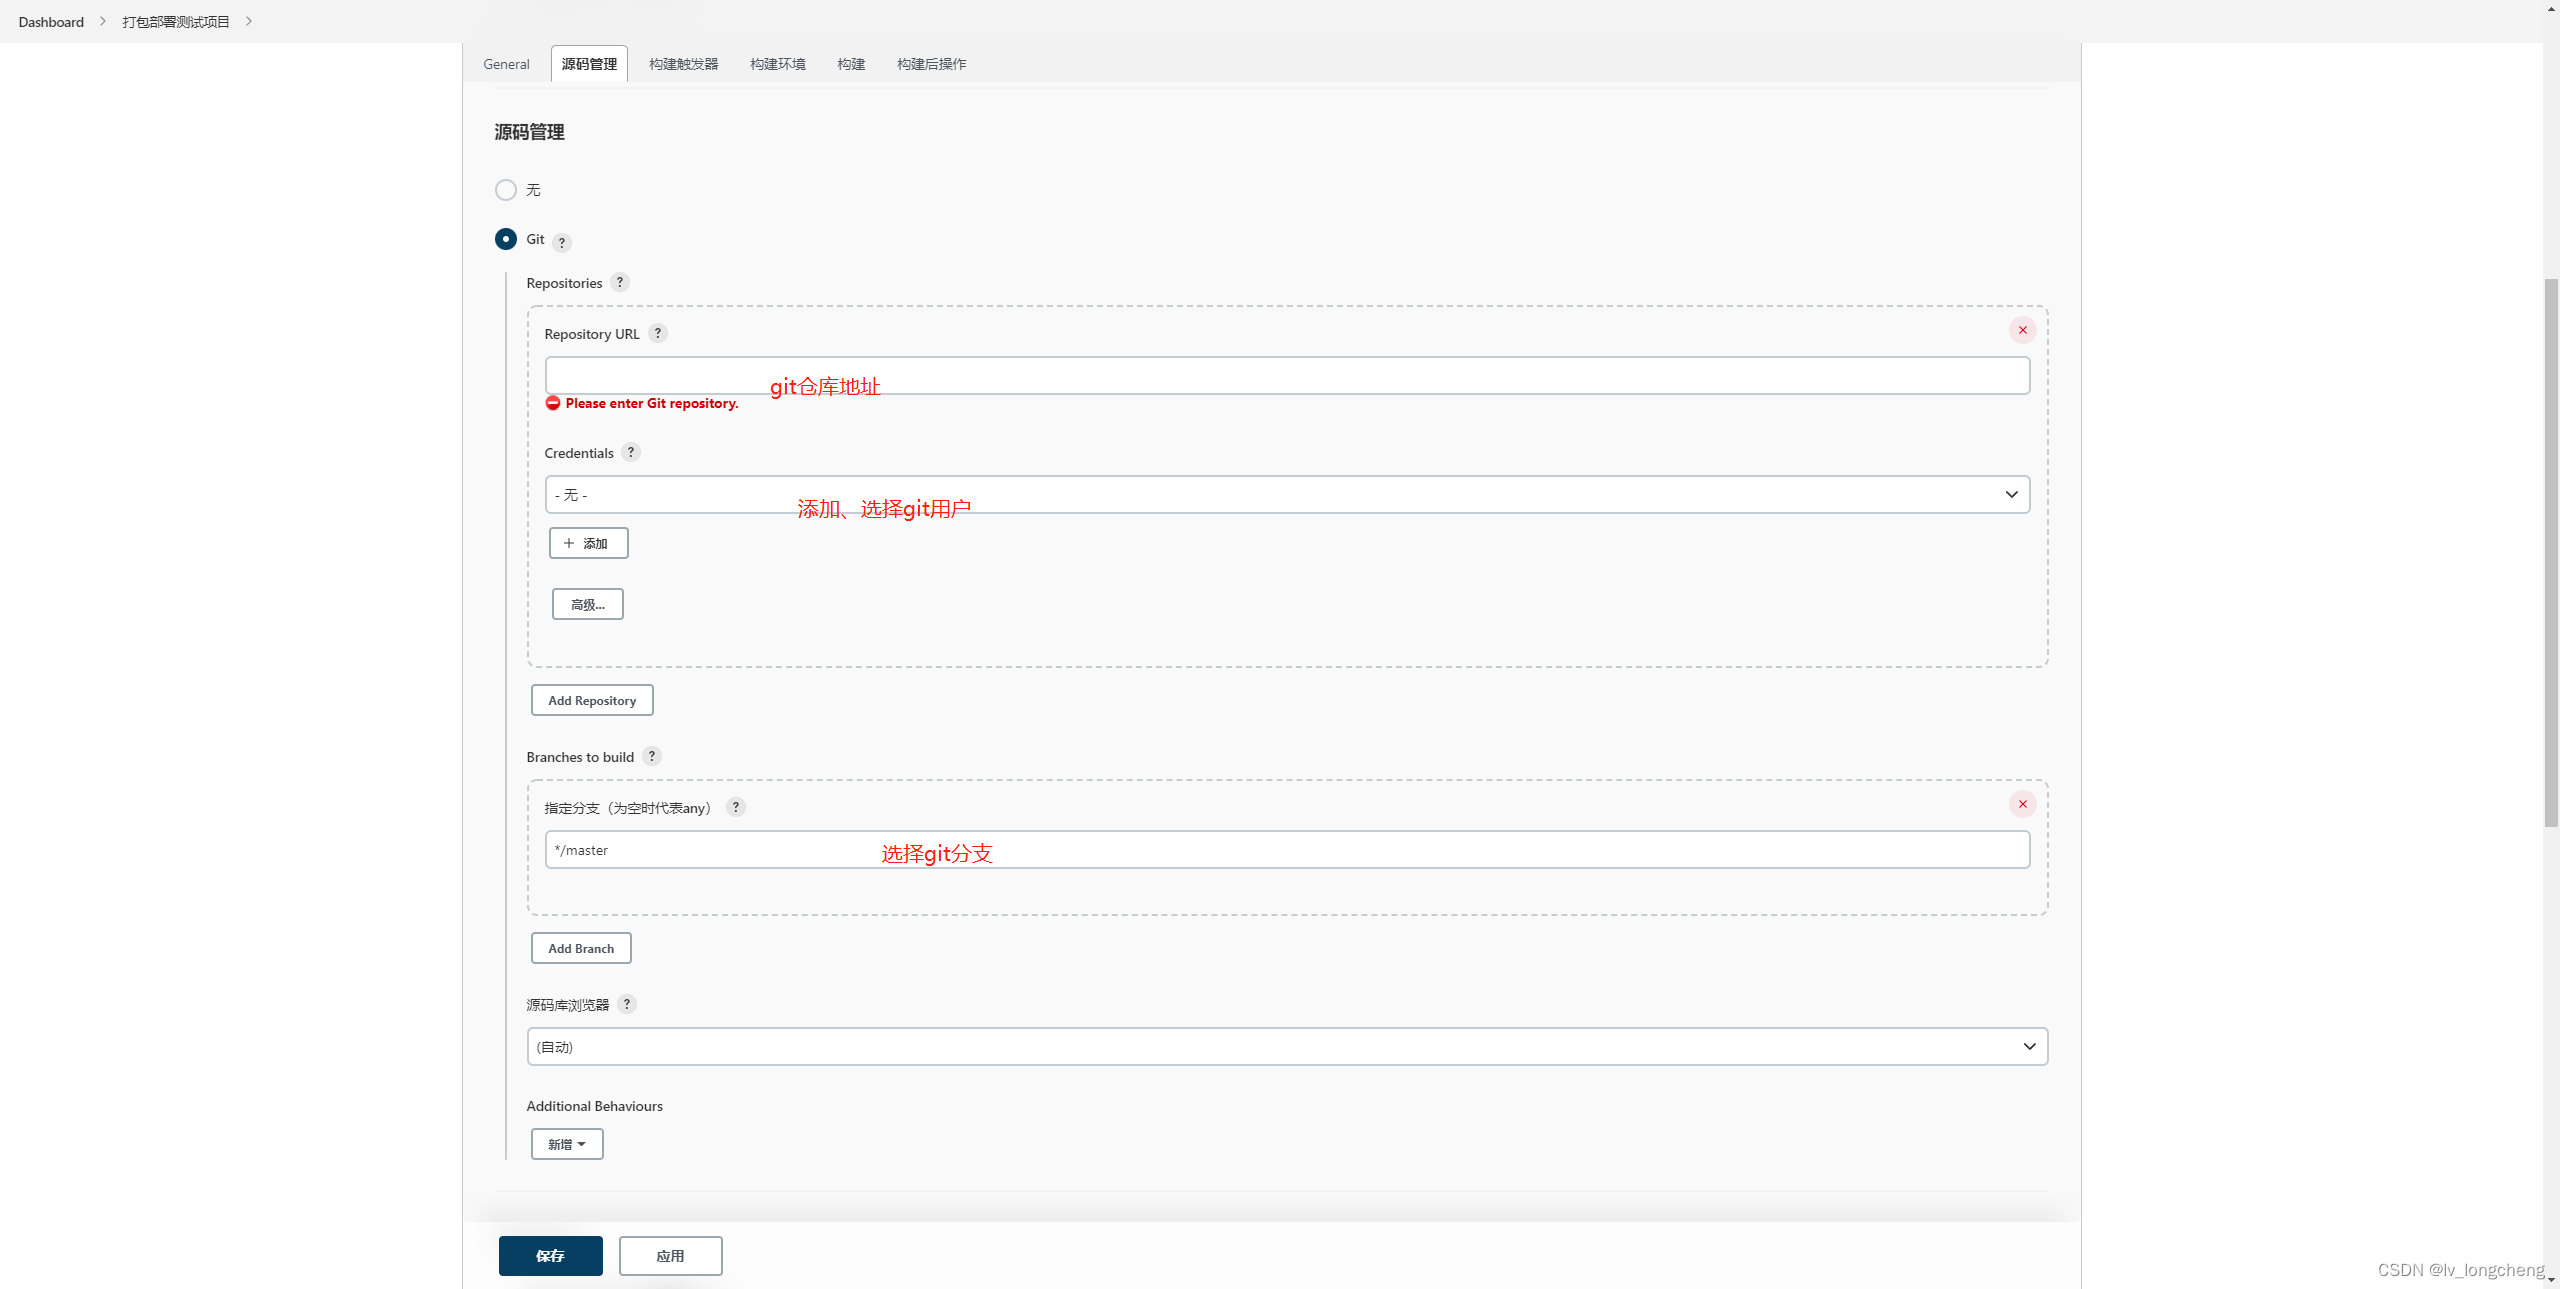Click the Add Repository button

[590, 699]
